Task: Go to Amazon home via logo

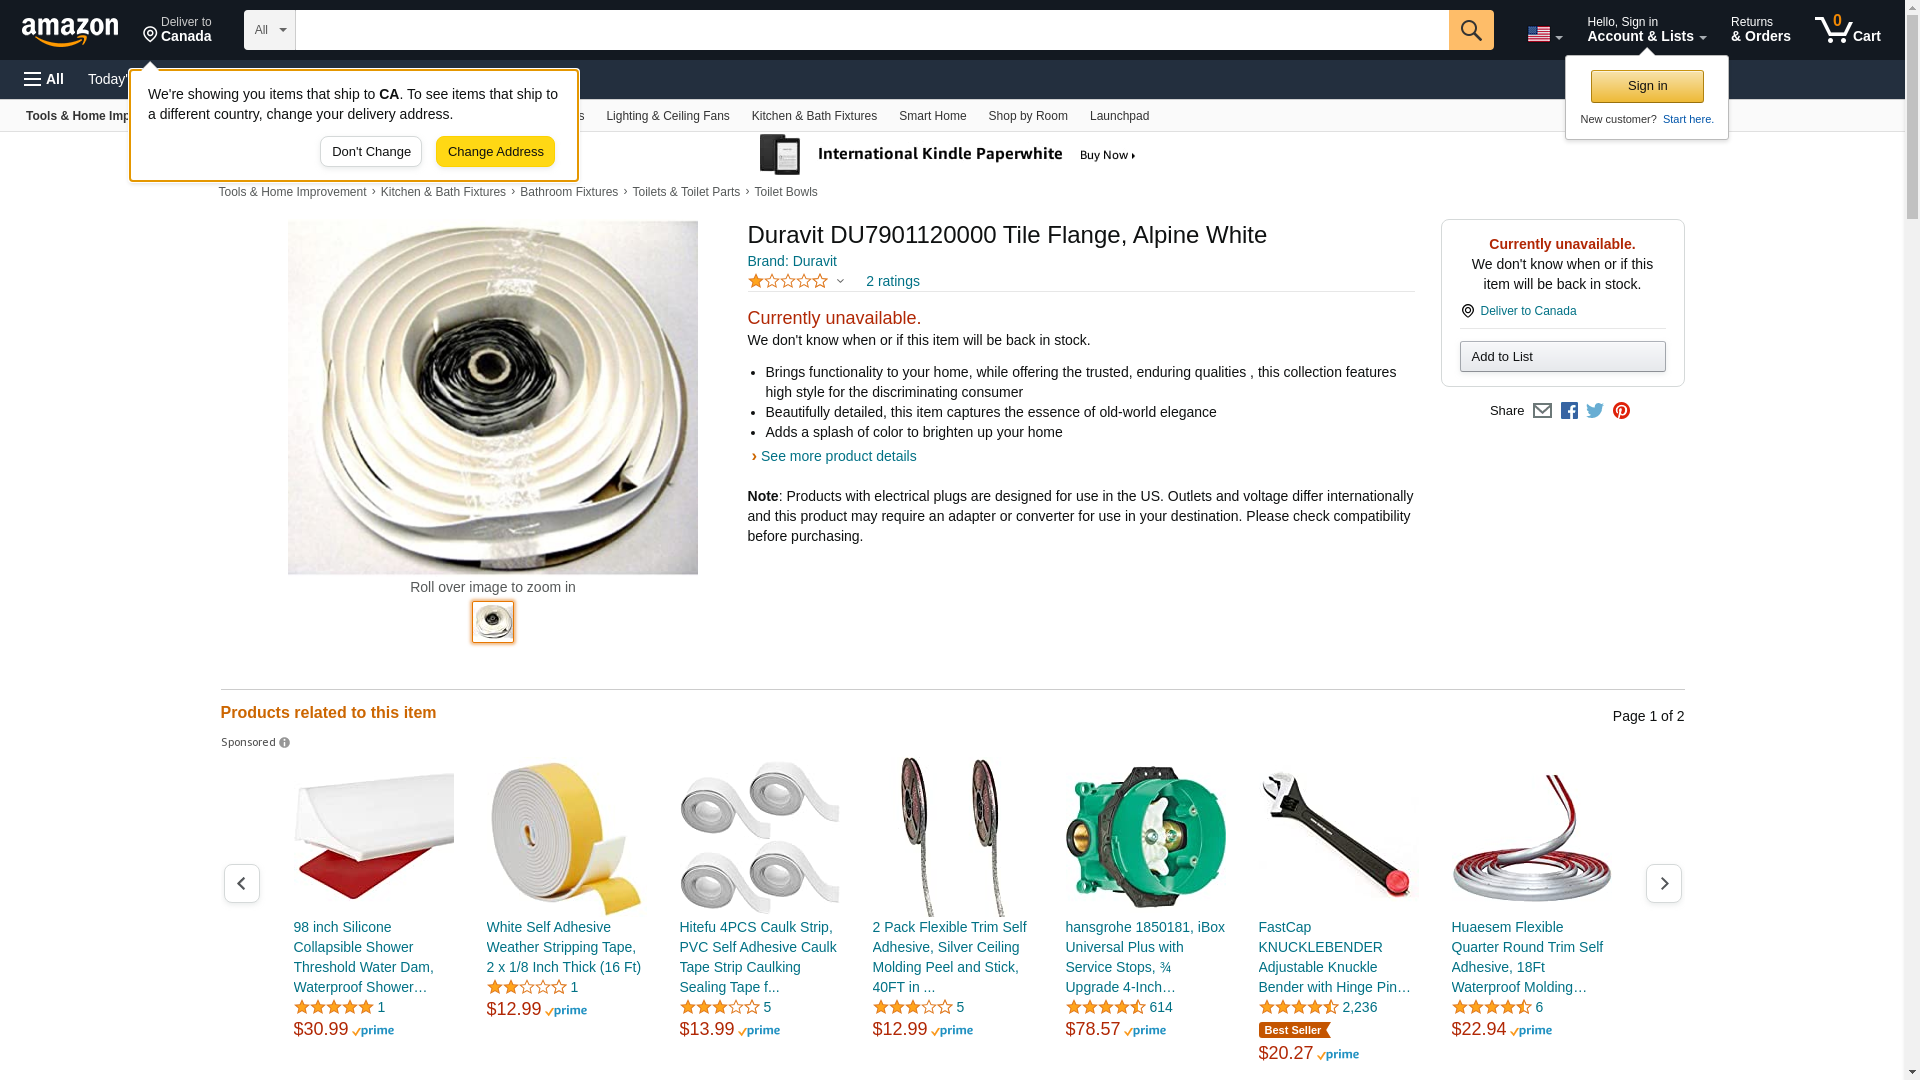Action: (70, 31)
